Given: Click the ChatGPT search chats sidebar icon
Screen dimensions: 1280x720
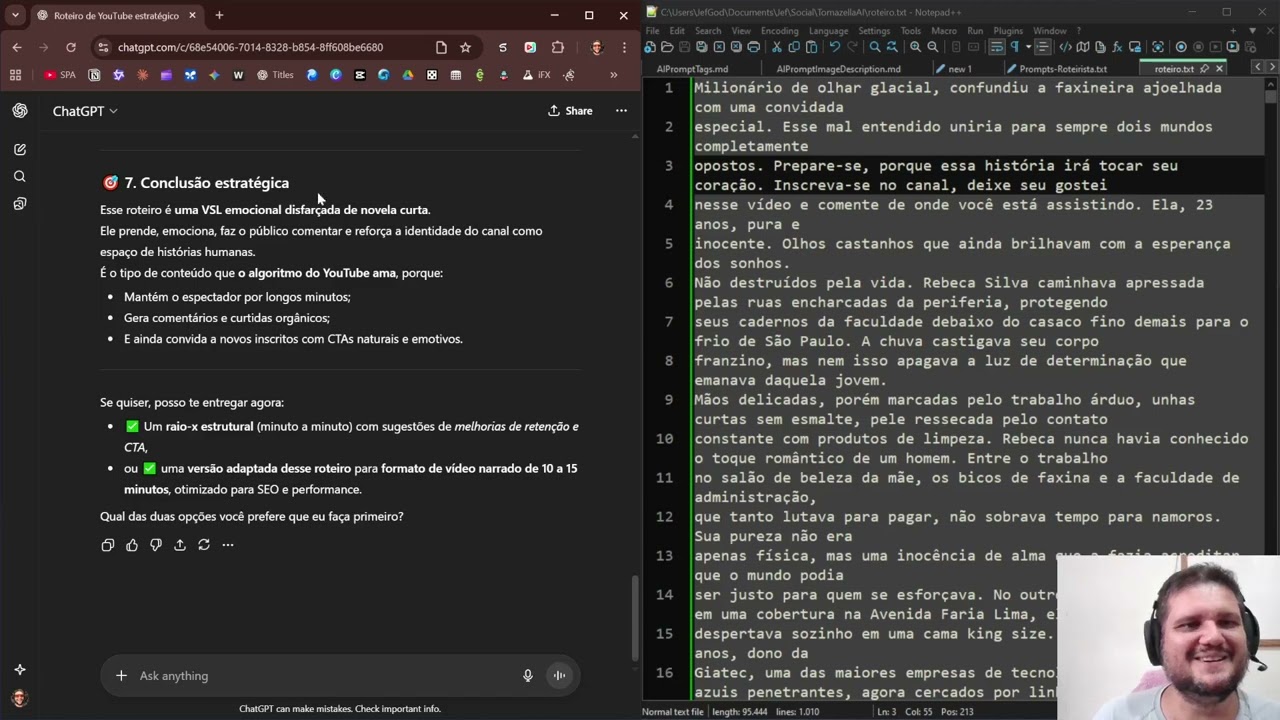Looking at the screenshot, I should click(20, 176).
